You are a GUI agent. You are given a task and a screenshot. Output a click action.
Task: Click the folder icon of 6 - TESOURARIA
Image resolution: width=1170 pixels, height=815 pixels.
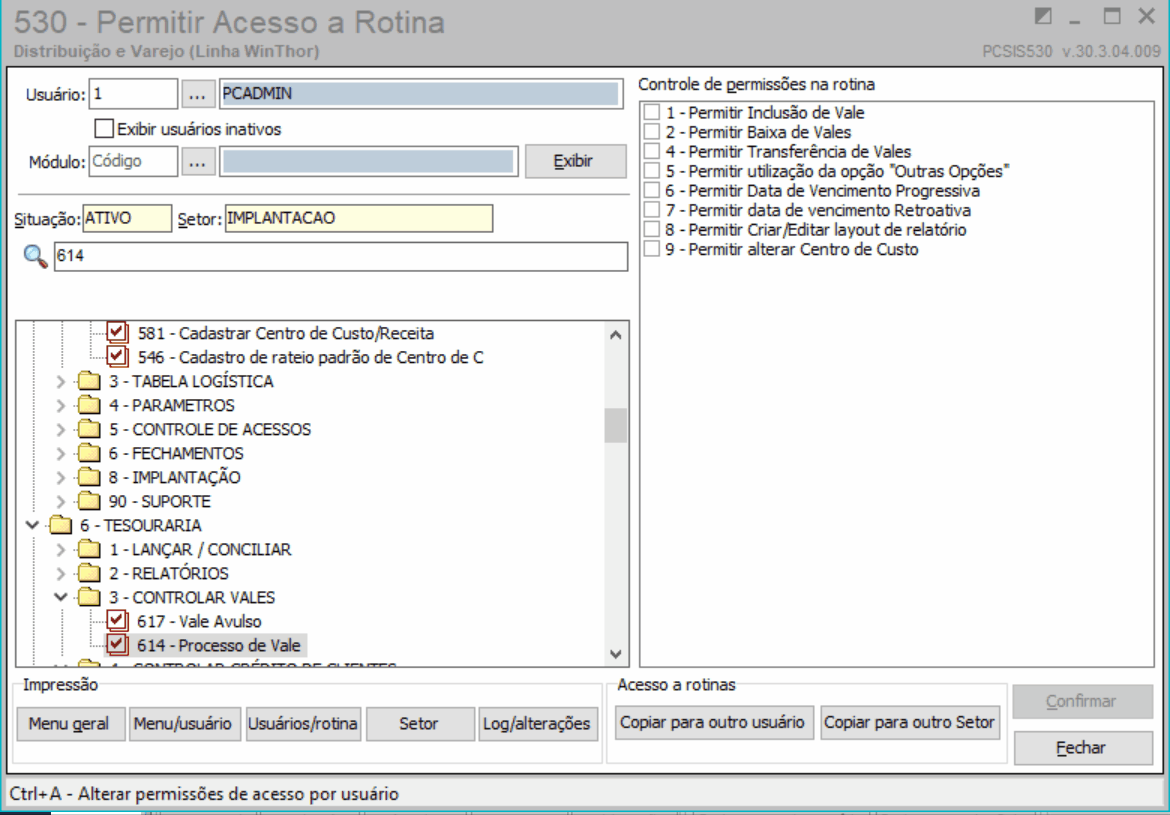[x=60, y=525]
